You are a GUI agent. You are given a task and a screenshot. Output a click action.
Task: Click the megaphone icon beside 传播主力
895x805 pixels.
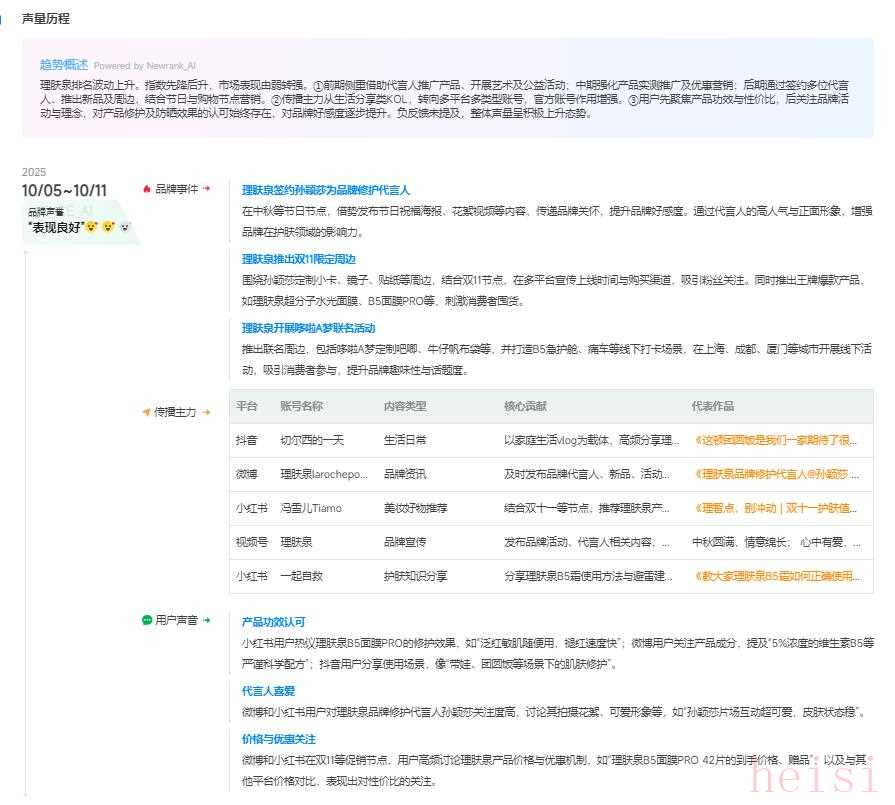[146, 411]
